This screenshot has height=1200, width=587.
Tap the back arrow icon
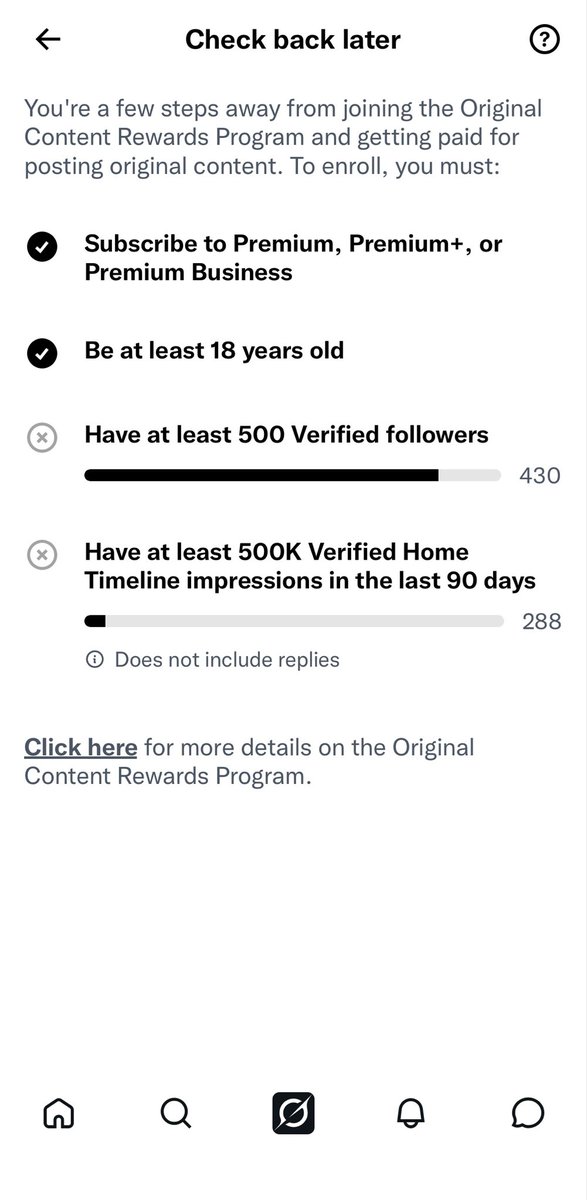48,39
